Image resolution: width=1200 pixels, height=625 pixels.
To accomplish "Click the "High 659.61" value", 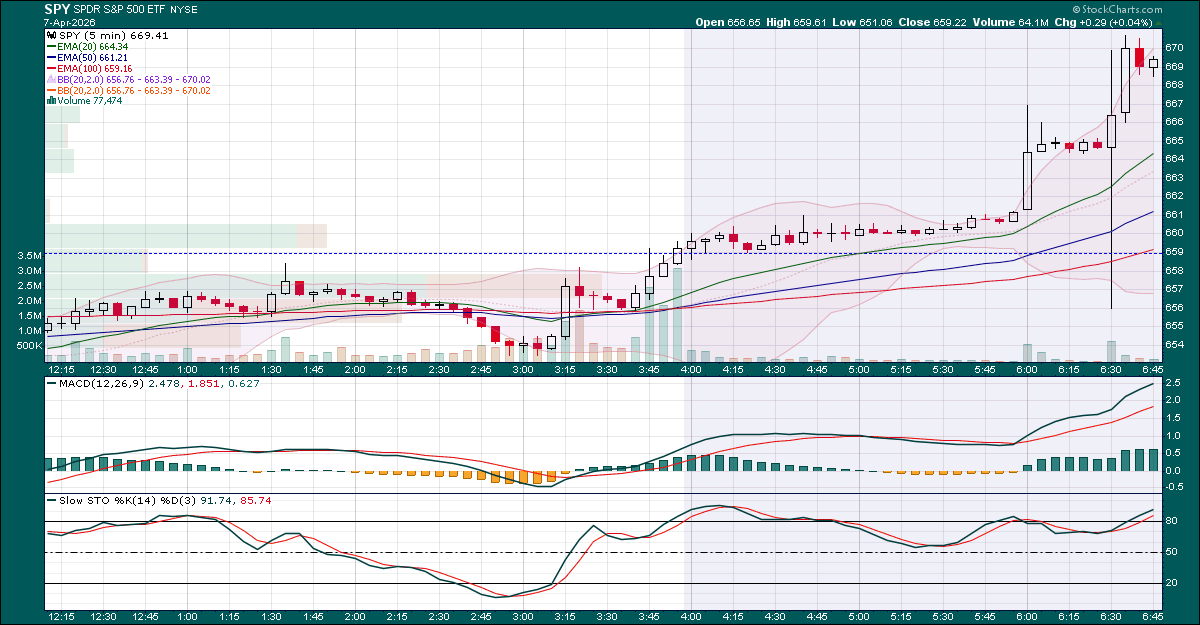I will pos(795,22).
